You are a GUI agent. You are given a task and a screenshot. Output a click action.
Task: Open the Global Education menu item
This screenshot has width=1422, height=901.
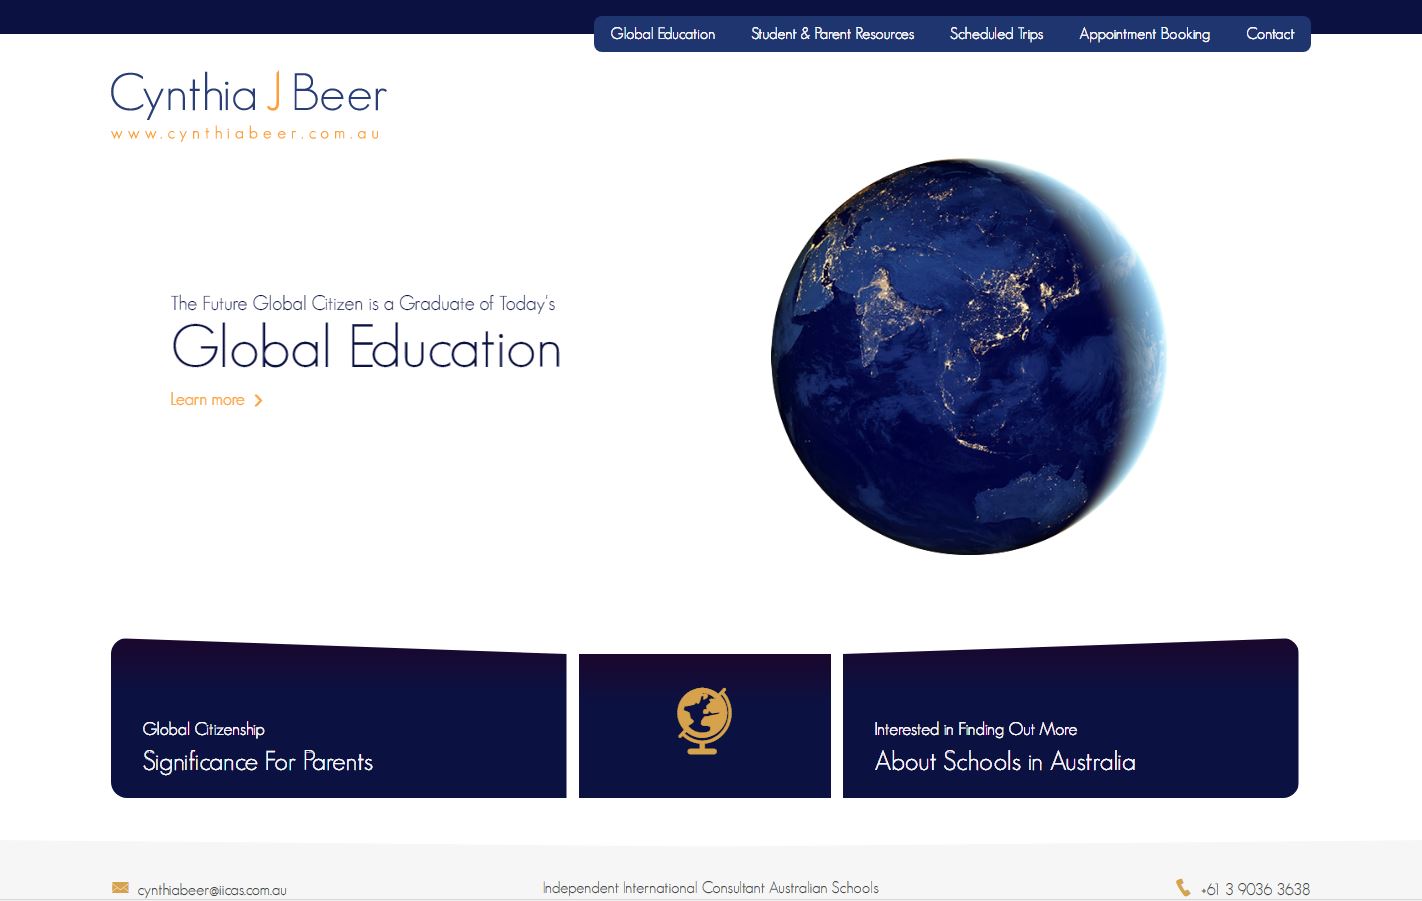(x=663, y=34)
